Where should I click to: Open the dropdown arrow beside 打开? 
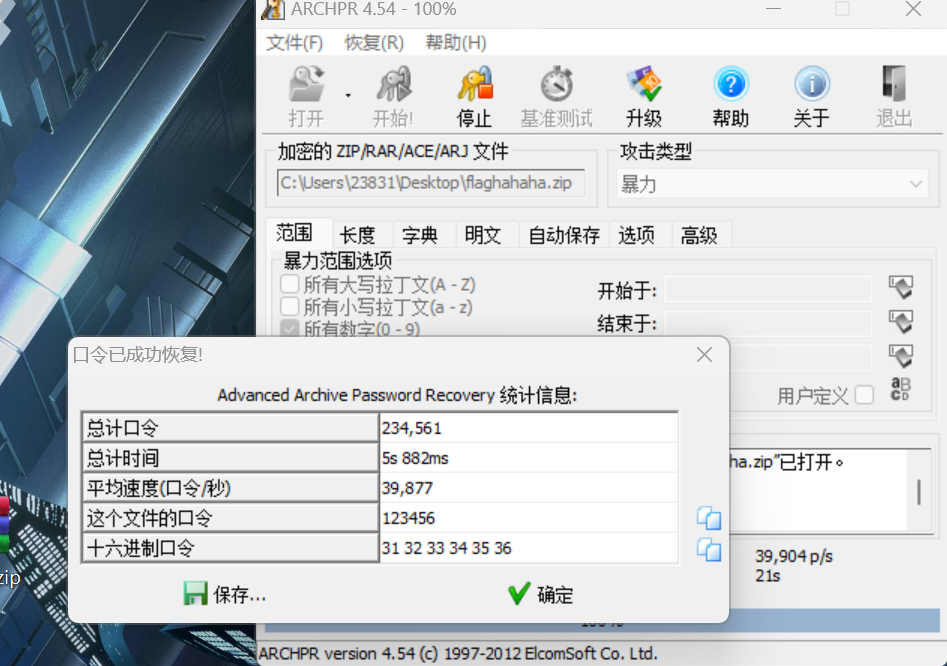coord(348,95)
